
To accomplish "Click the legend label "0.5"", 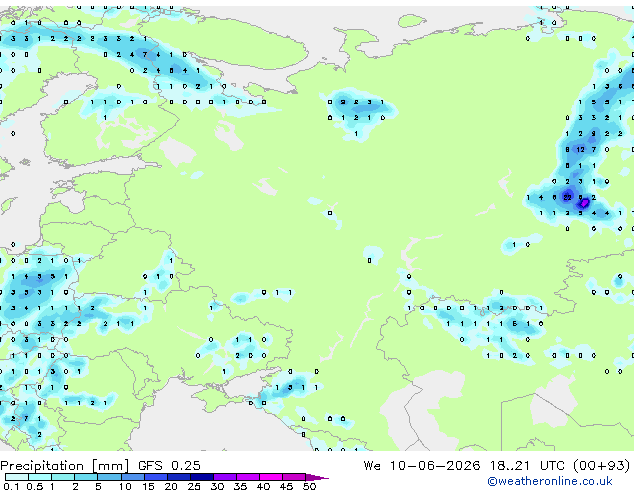I will click(34, 486).
